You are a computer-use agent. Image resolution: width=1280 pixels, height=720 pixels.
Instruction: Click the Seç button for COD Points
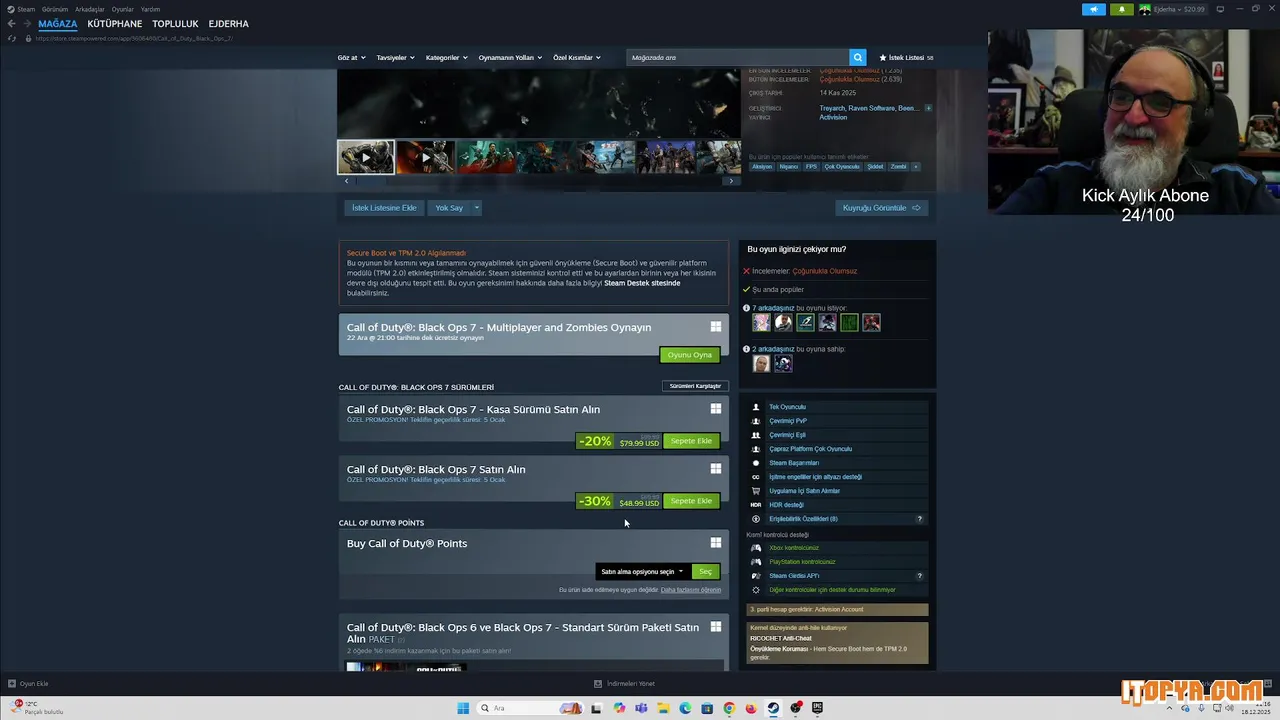click(x=705, y=572)
